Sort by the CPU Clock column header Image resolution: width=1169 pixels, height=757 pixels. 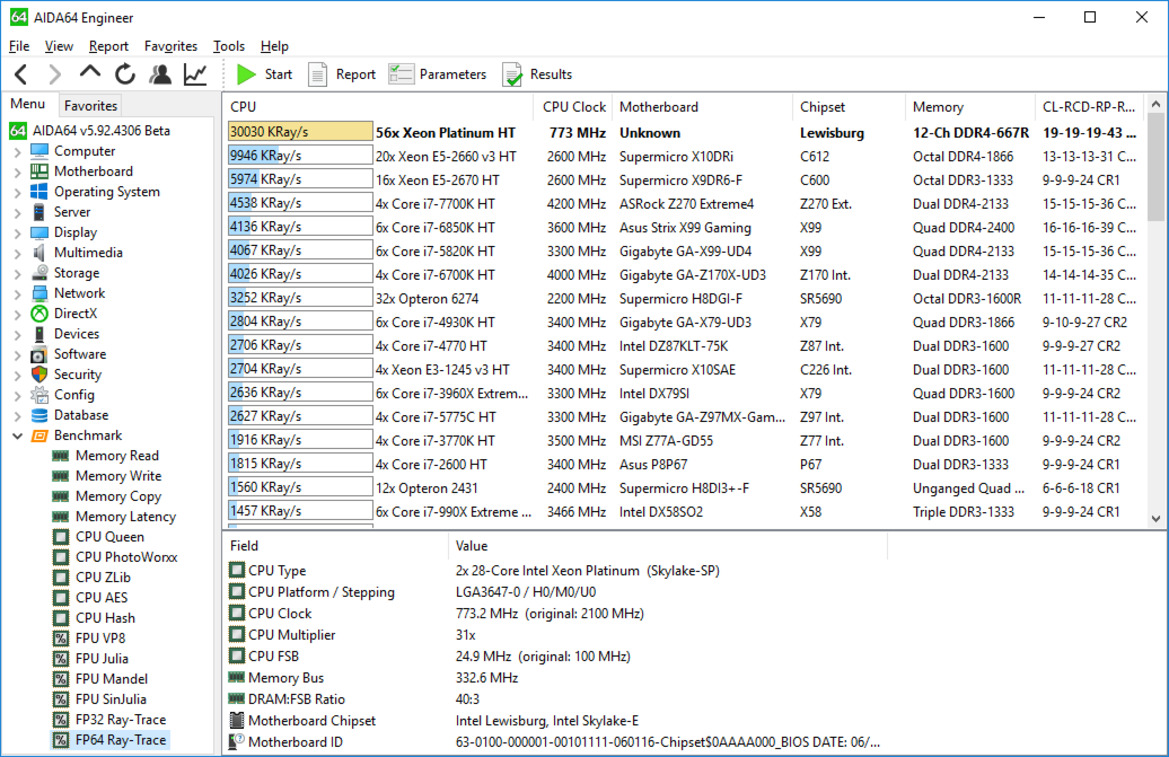[573, 107]
